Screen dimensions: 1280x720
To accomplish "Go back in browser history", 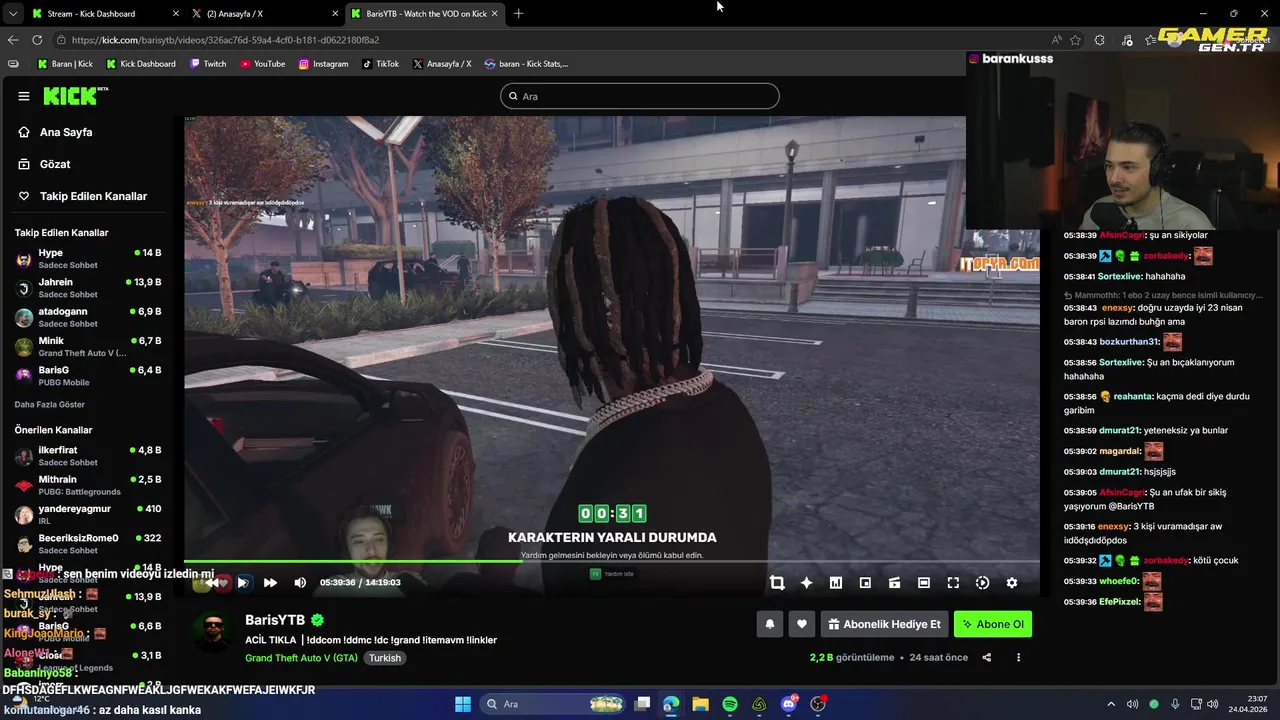I will [13, 40].
